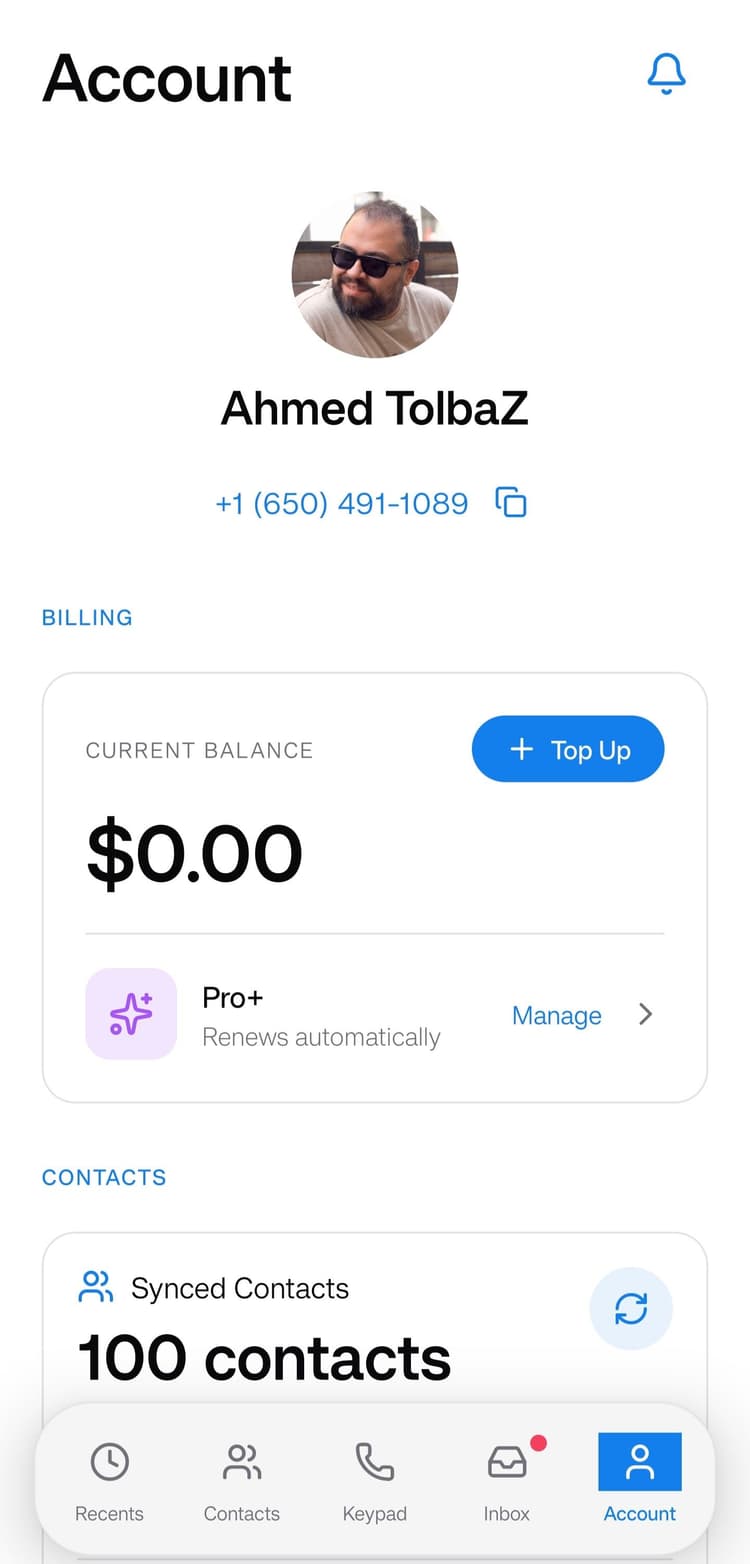Expand Pro+ plan with chevron arrow
Viewport: 750px width, 1564px height.
pos(646,1015)
